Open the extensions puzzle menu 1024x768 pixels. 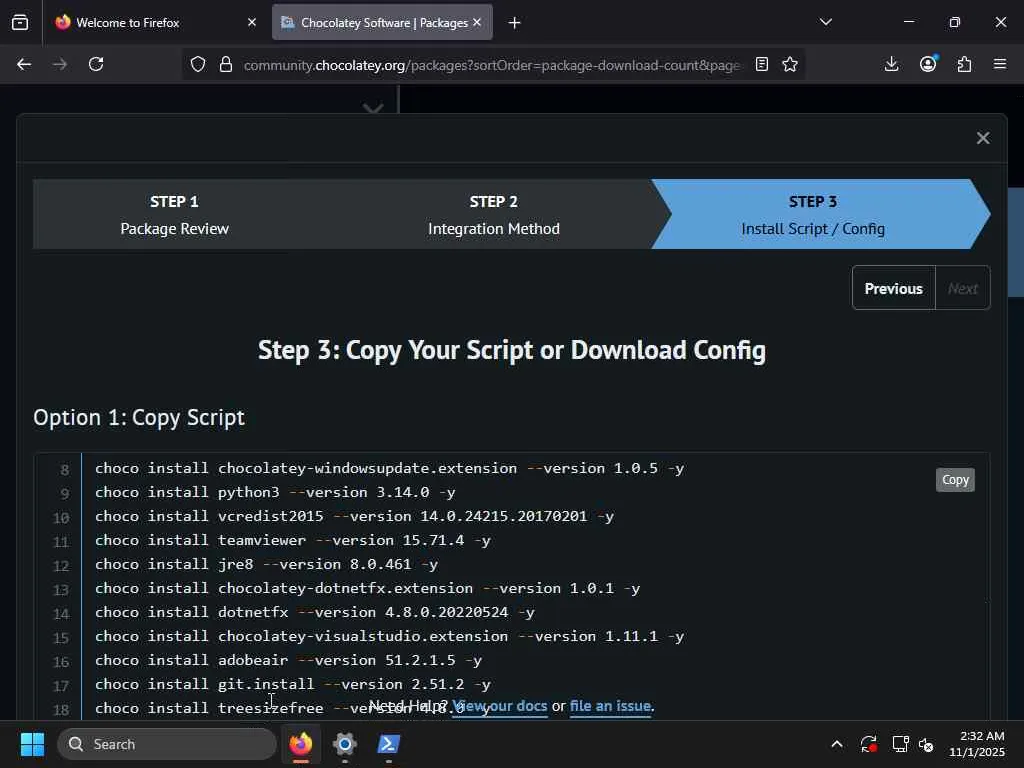(964, 64)
